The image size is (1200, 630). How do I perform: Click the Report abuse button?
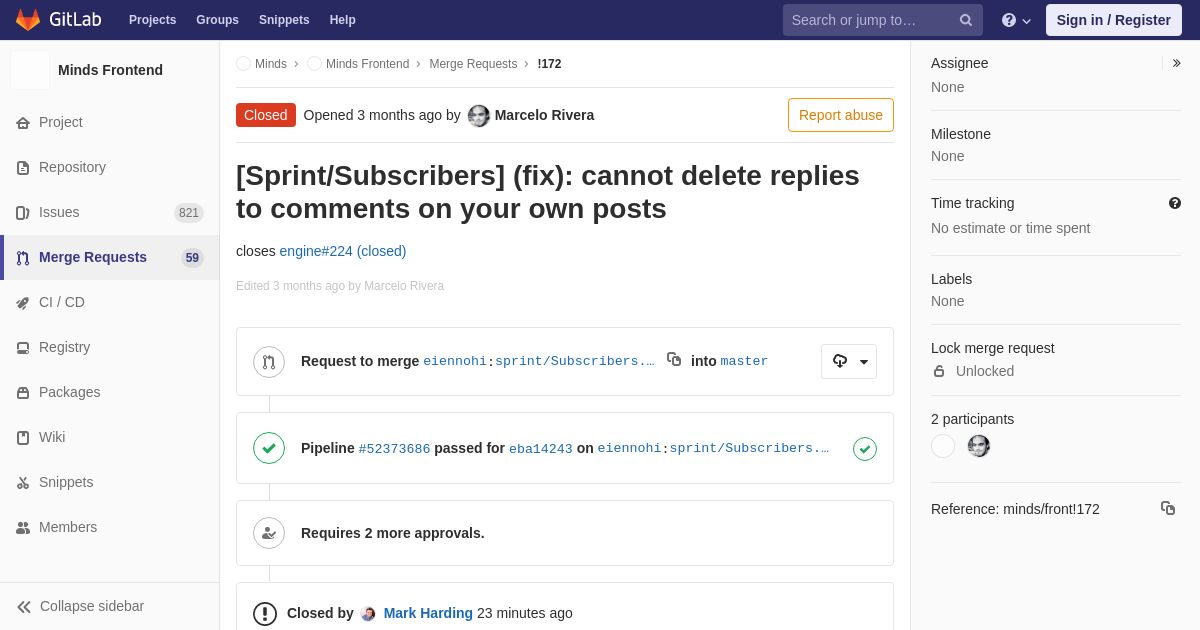pos(841,115)
